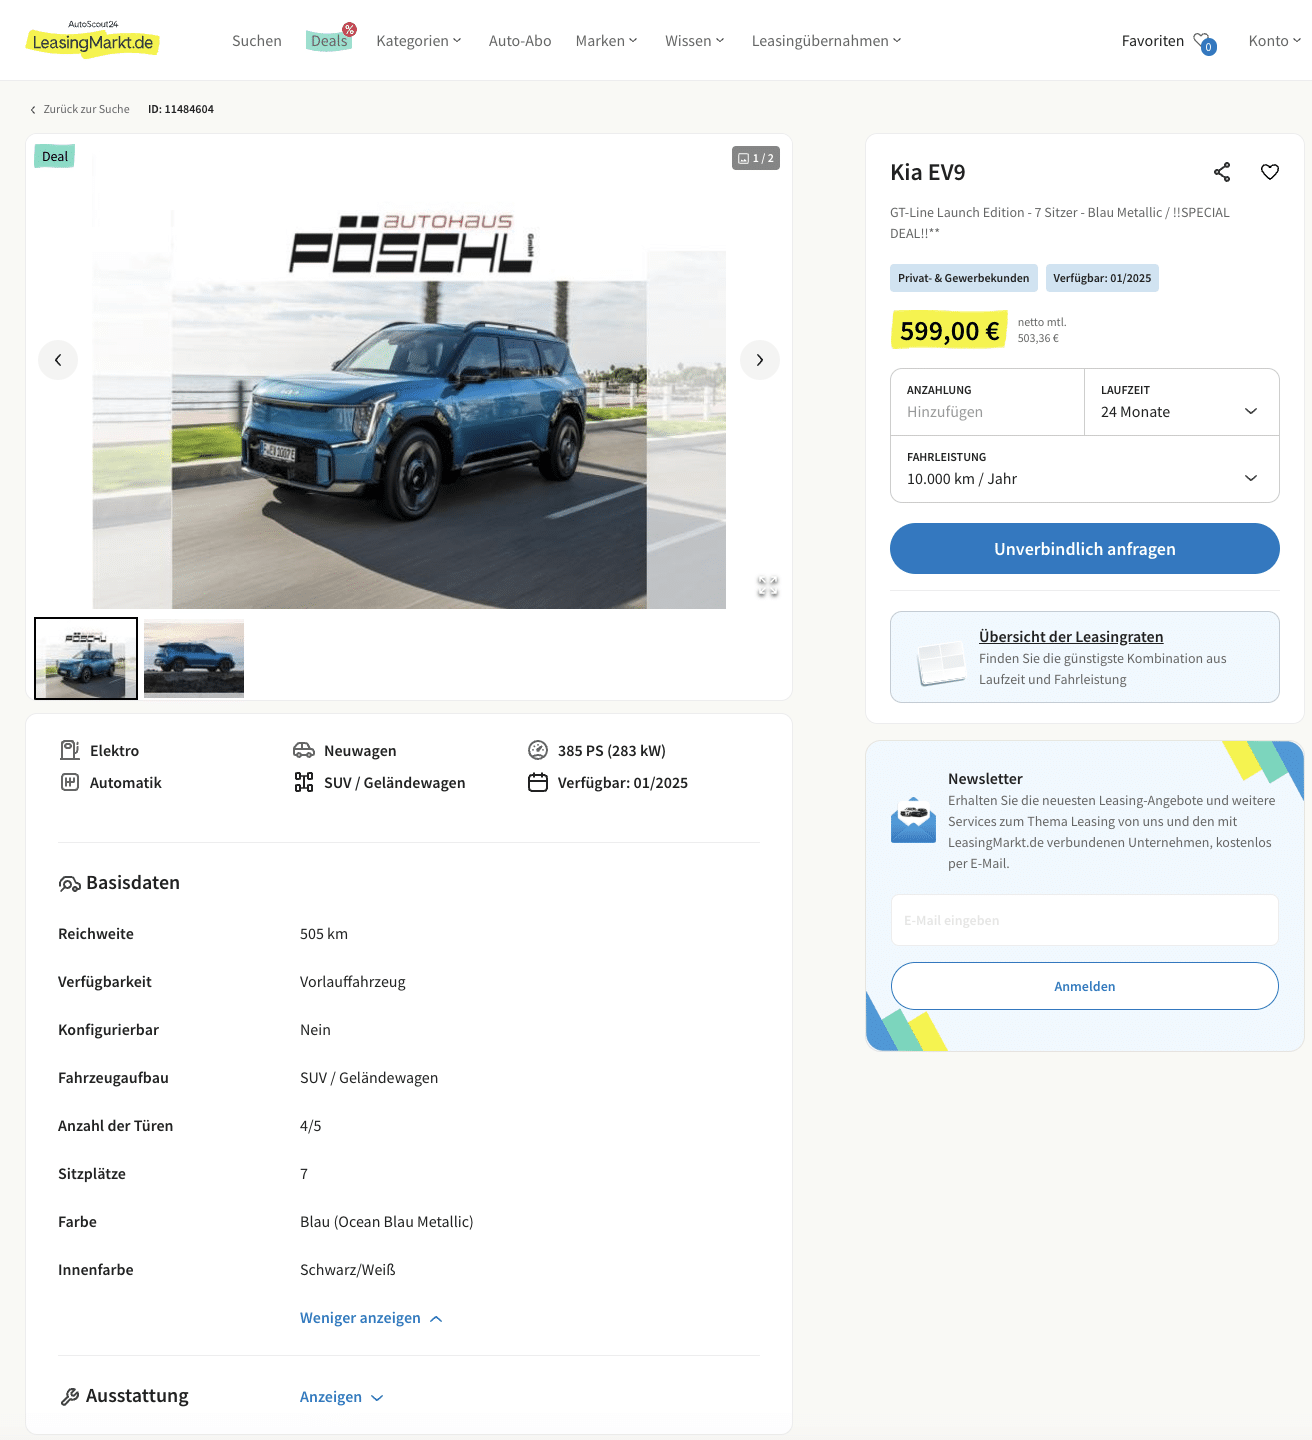Expand the Wissen menu
Viewport: 1312px width, 1440px height.
695,41
